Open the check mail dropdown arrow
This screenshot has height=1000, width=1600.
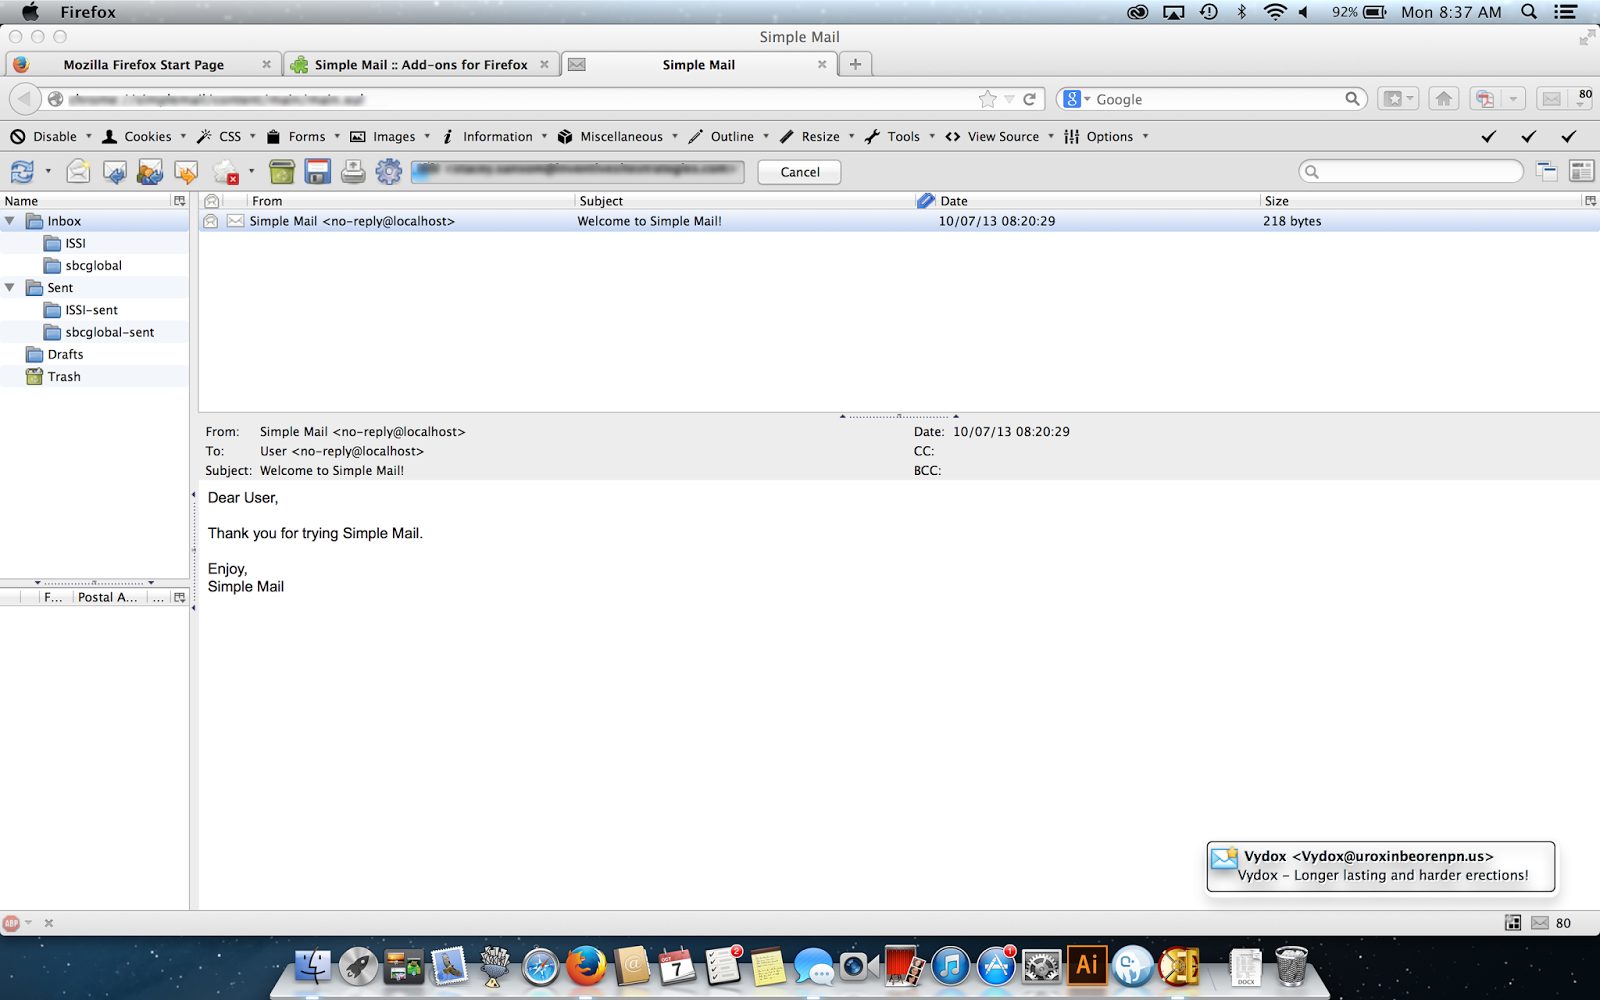pos(48,172)
